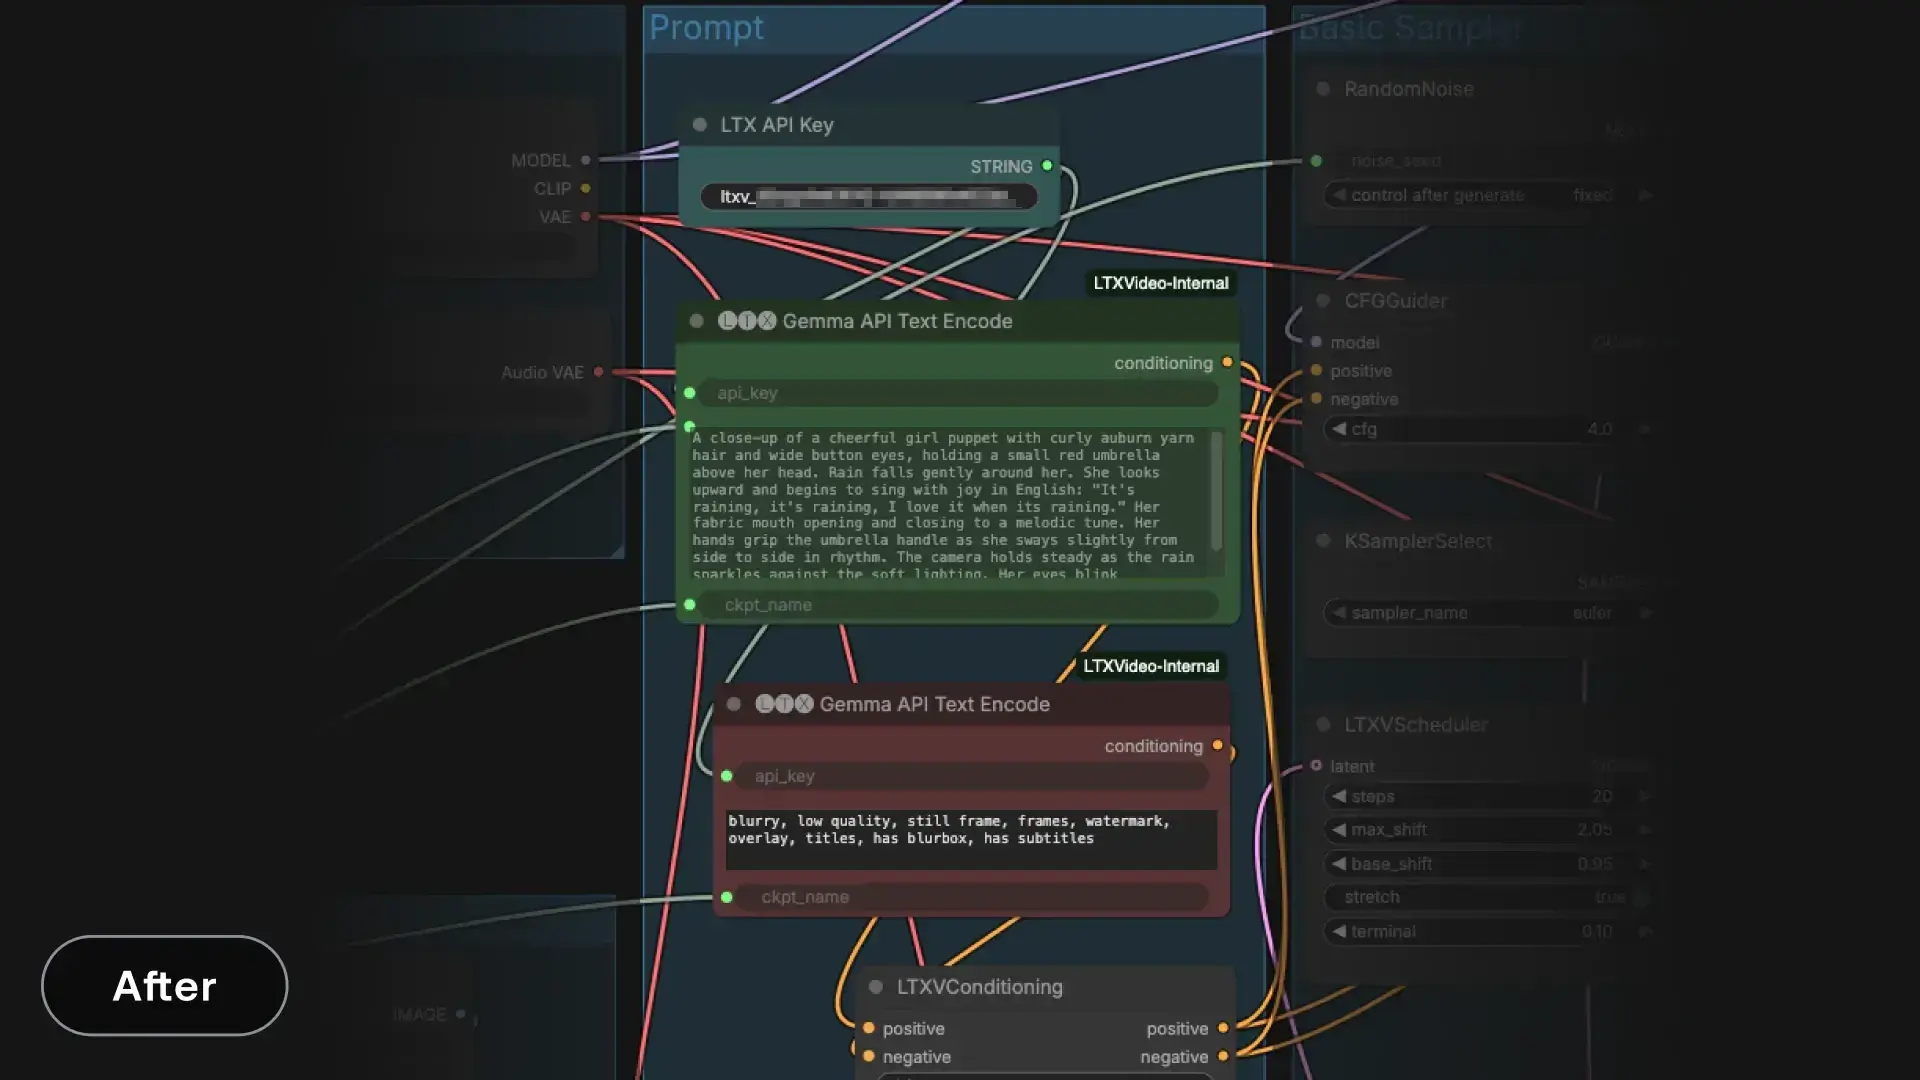Click the ltxv_ API key input field

click(868, 196)
